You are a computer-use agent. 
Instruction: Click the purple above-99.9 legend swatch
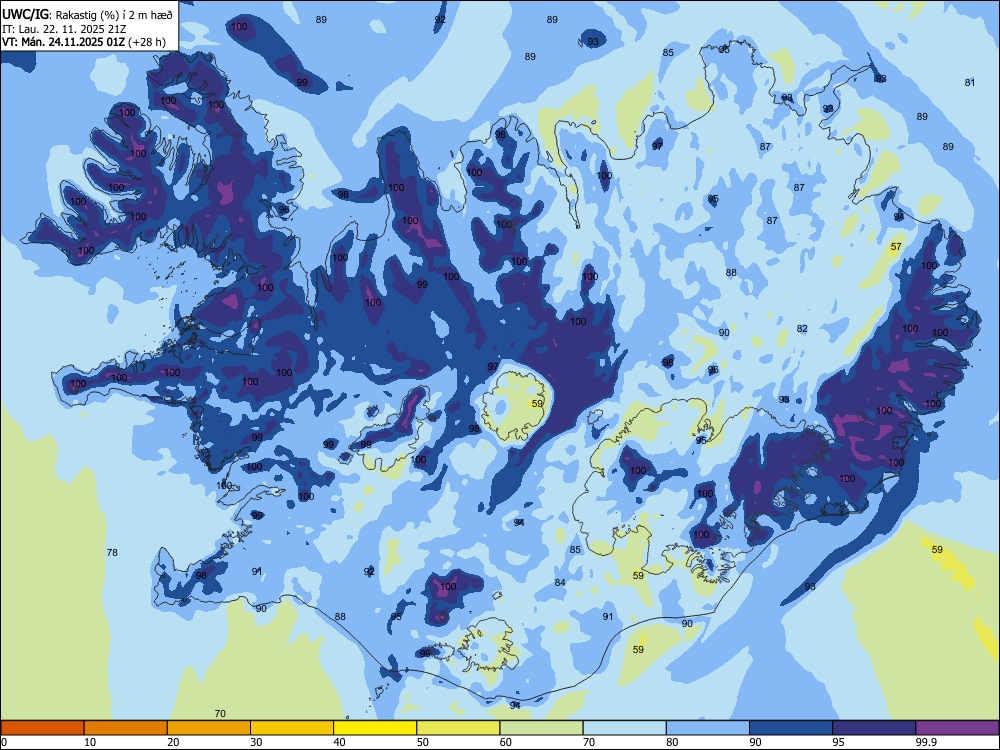coord(957,728)
